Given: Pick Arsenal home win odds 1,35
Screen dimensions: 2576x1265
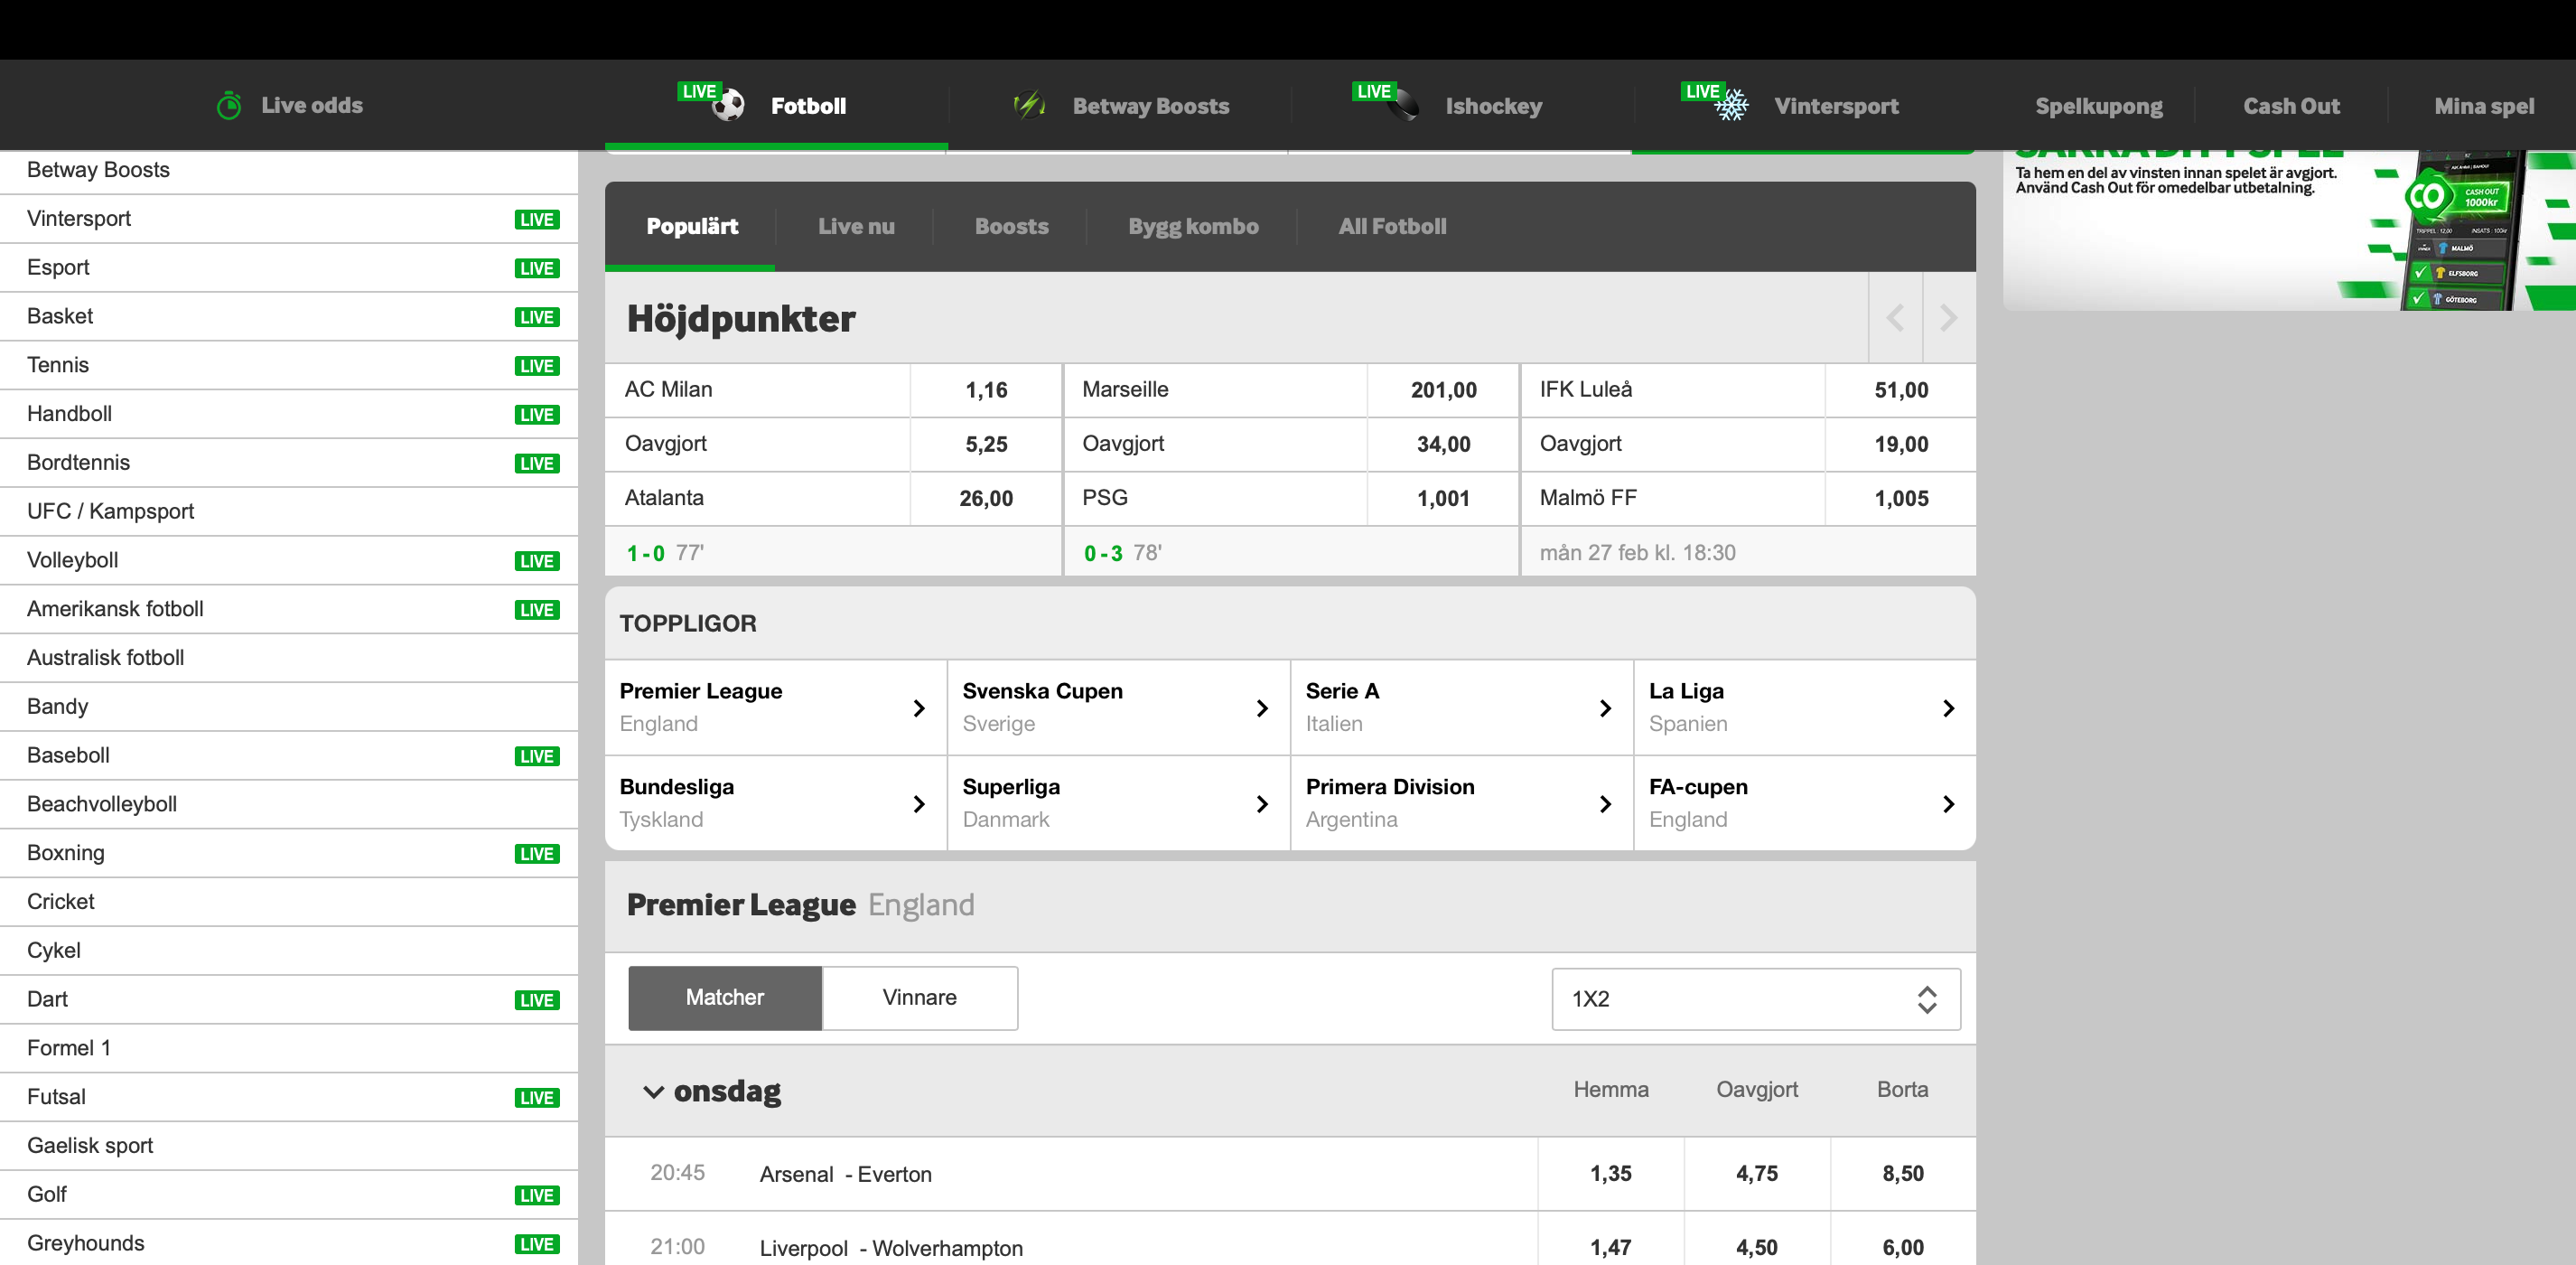Looking at the screenshot, I should pos(1611,1173).
